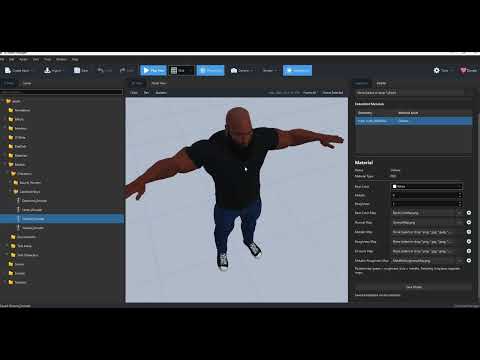Click the Emissive Map file field
The image size is (480, 360).
(424, 251)
